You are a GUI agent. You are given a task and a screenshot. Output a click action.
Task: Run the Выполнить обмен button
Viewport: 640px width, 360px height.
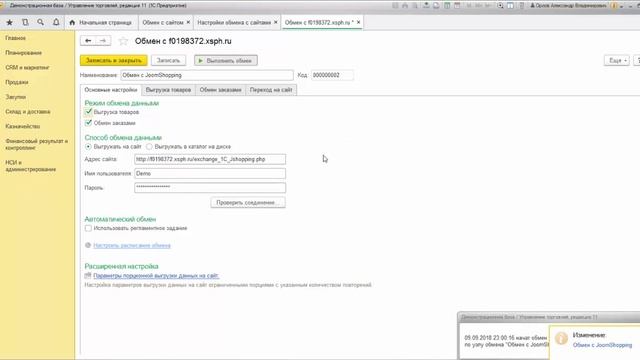[226, 60]
